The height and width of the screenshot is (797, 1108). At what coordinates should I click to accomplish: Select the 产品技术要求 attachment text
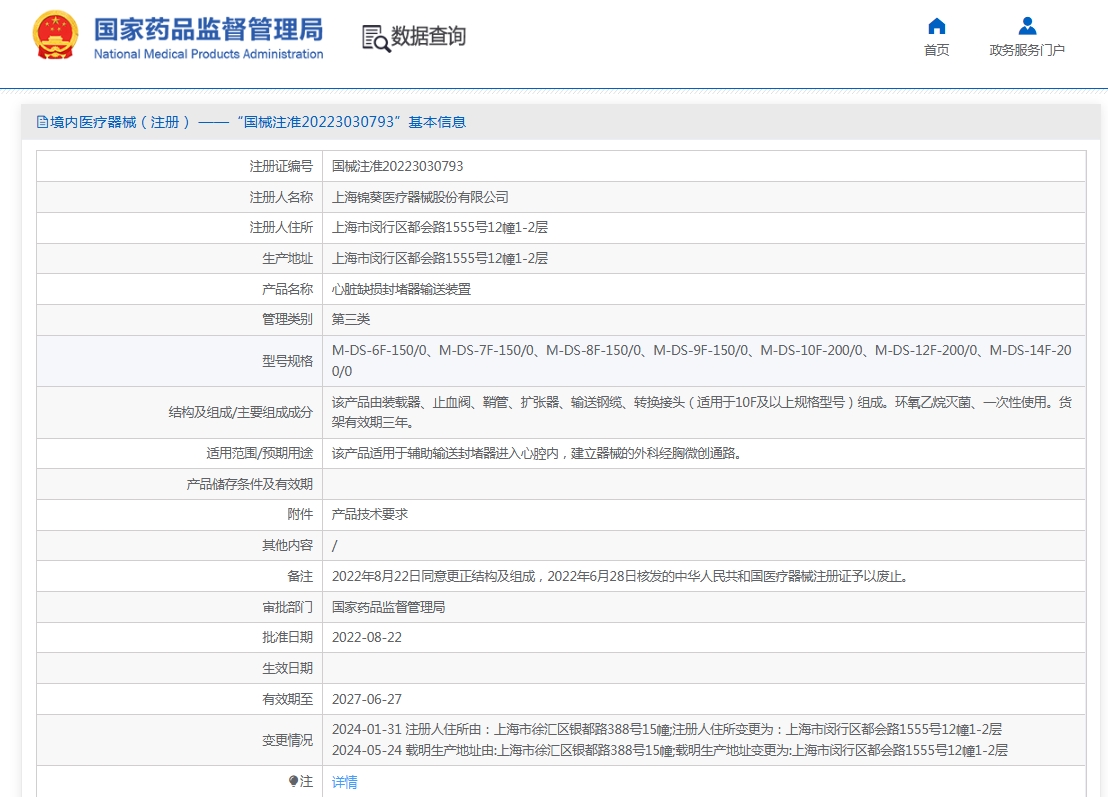(x=370, y=514)
